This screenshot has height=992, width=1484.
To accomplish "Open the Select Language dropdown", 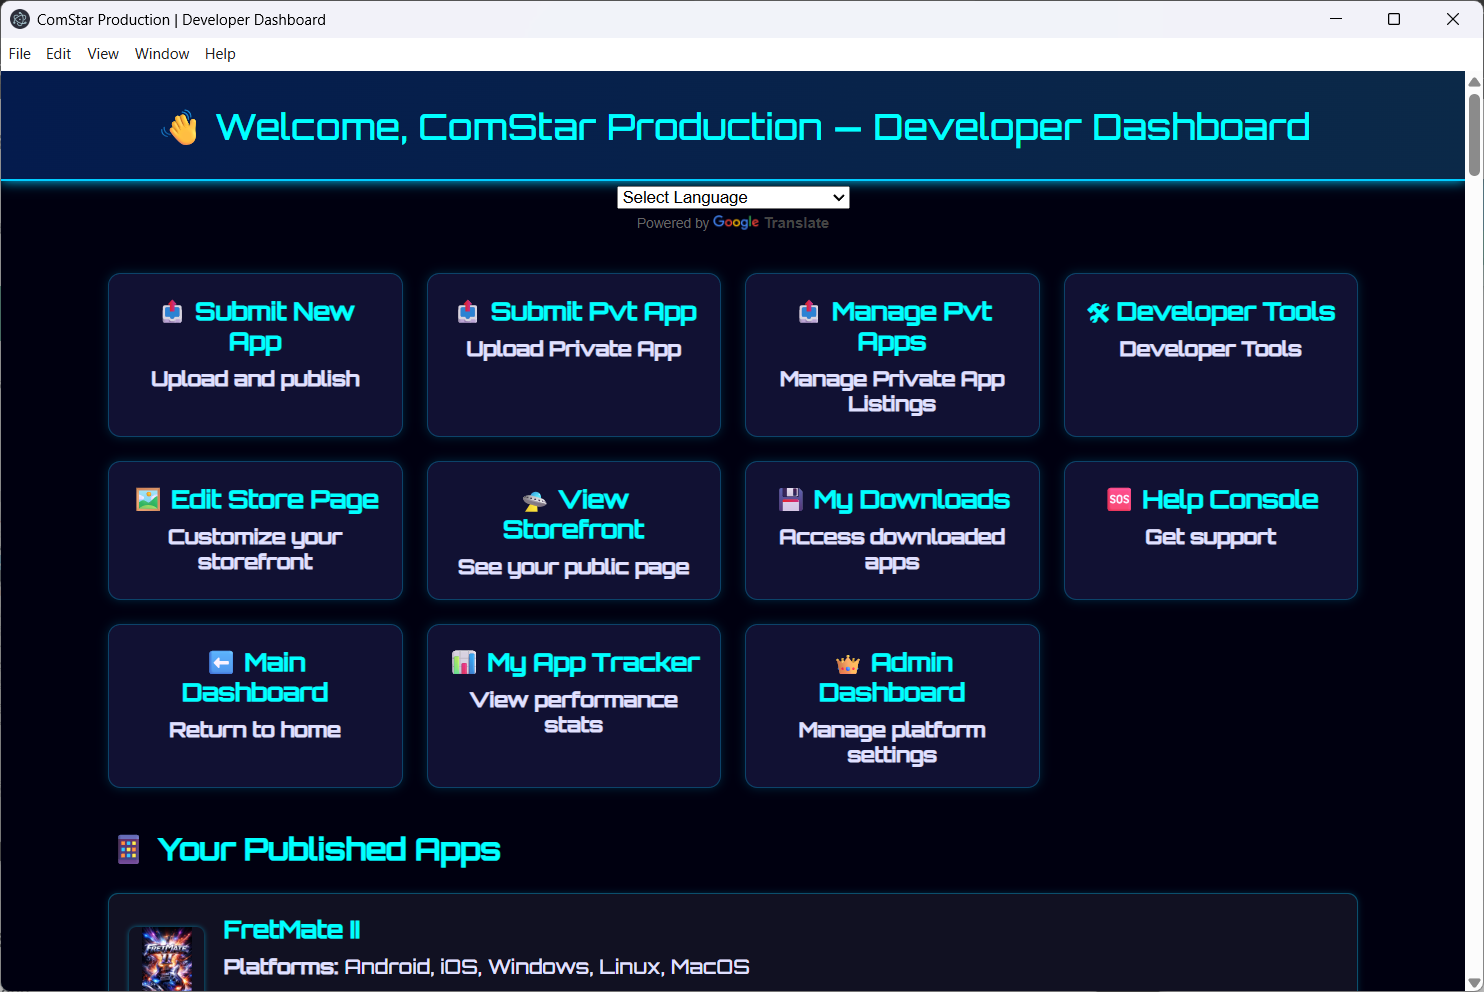I will coord(733,197).
